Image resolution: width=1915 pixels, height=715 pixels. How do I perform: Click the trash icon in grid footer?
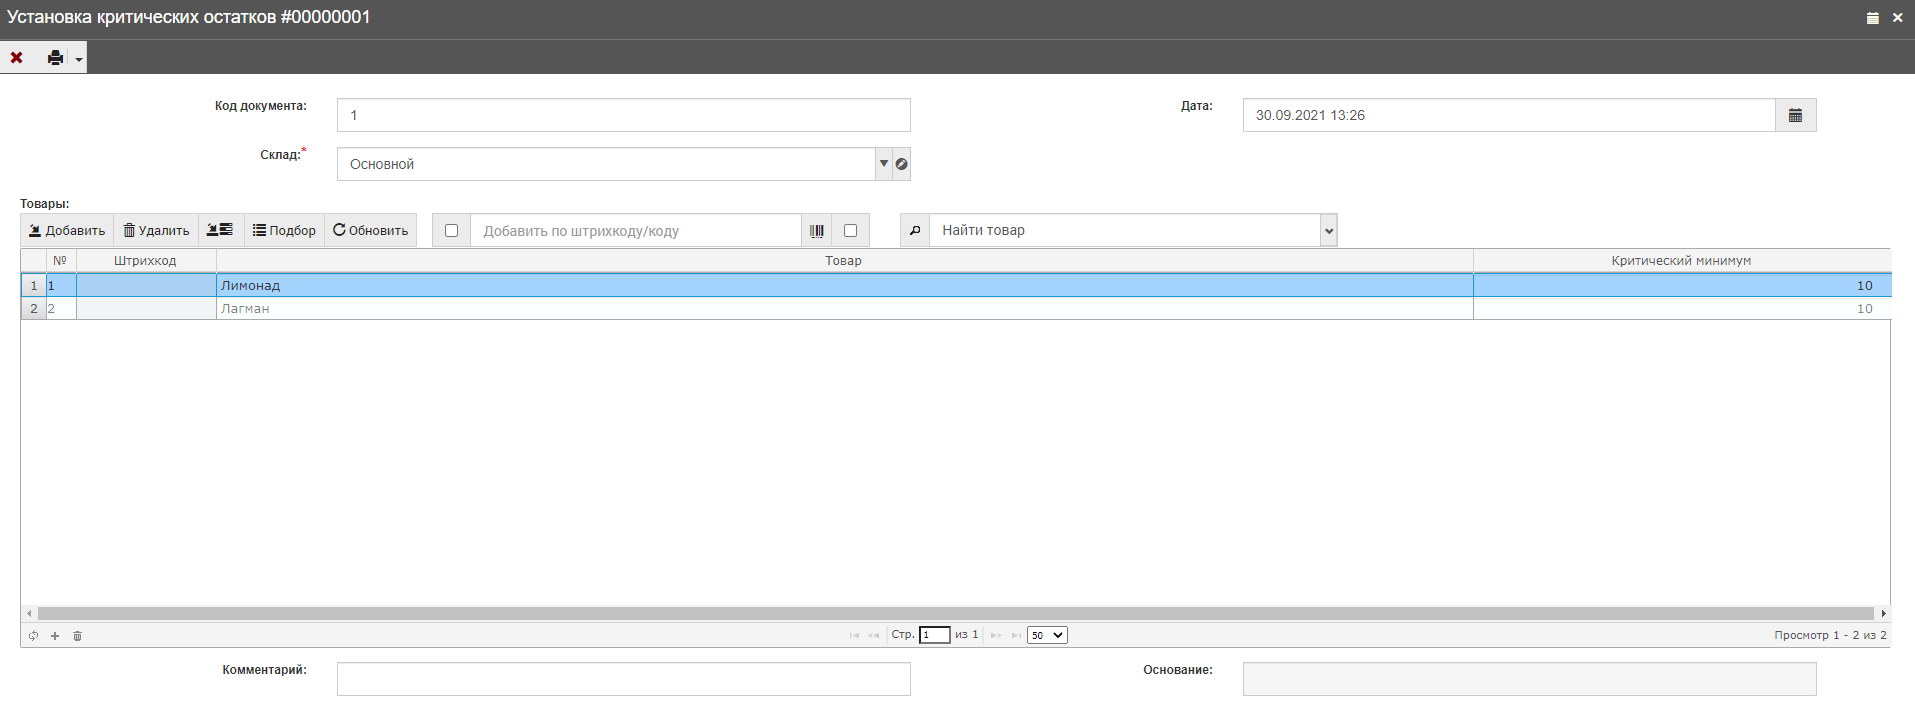[77, 636]
